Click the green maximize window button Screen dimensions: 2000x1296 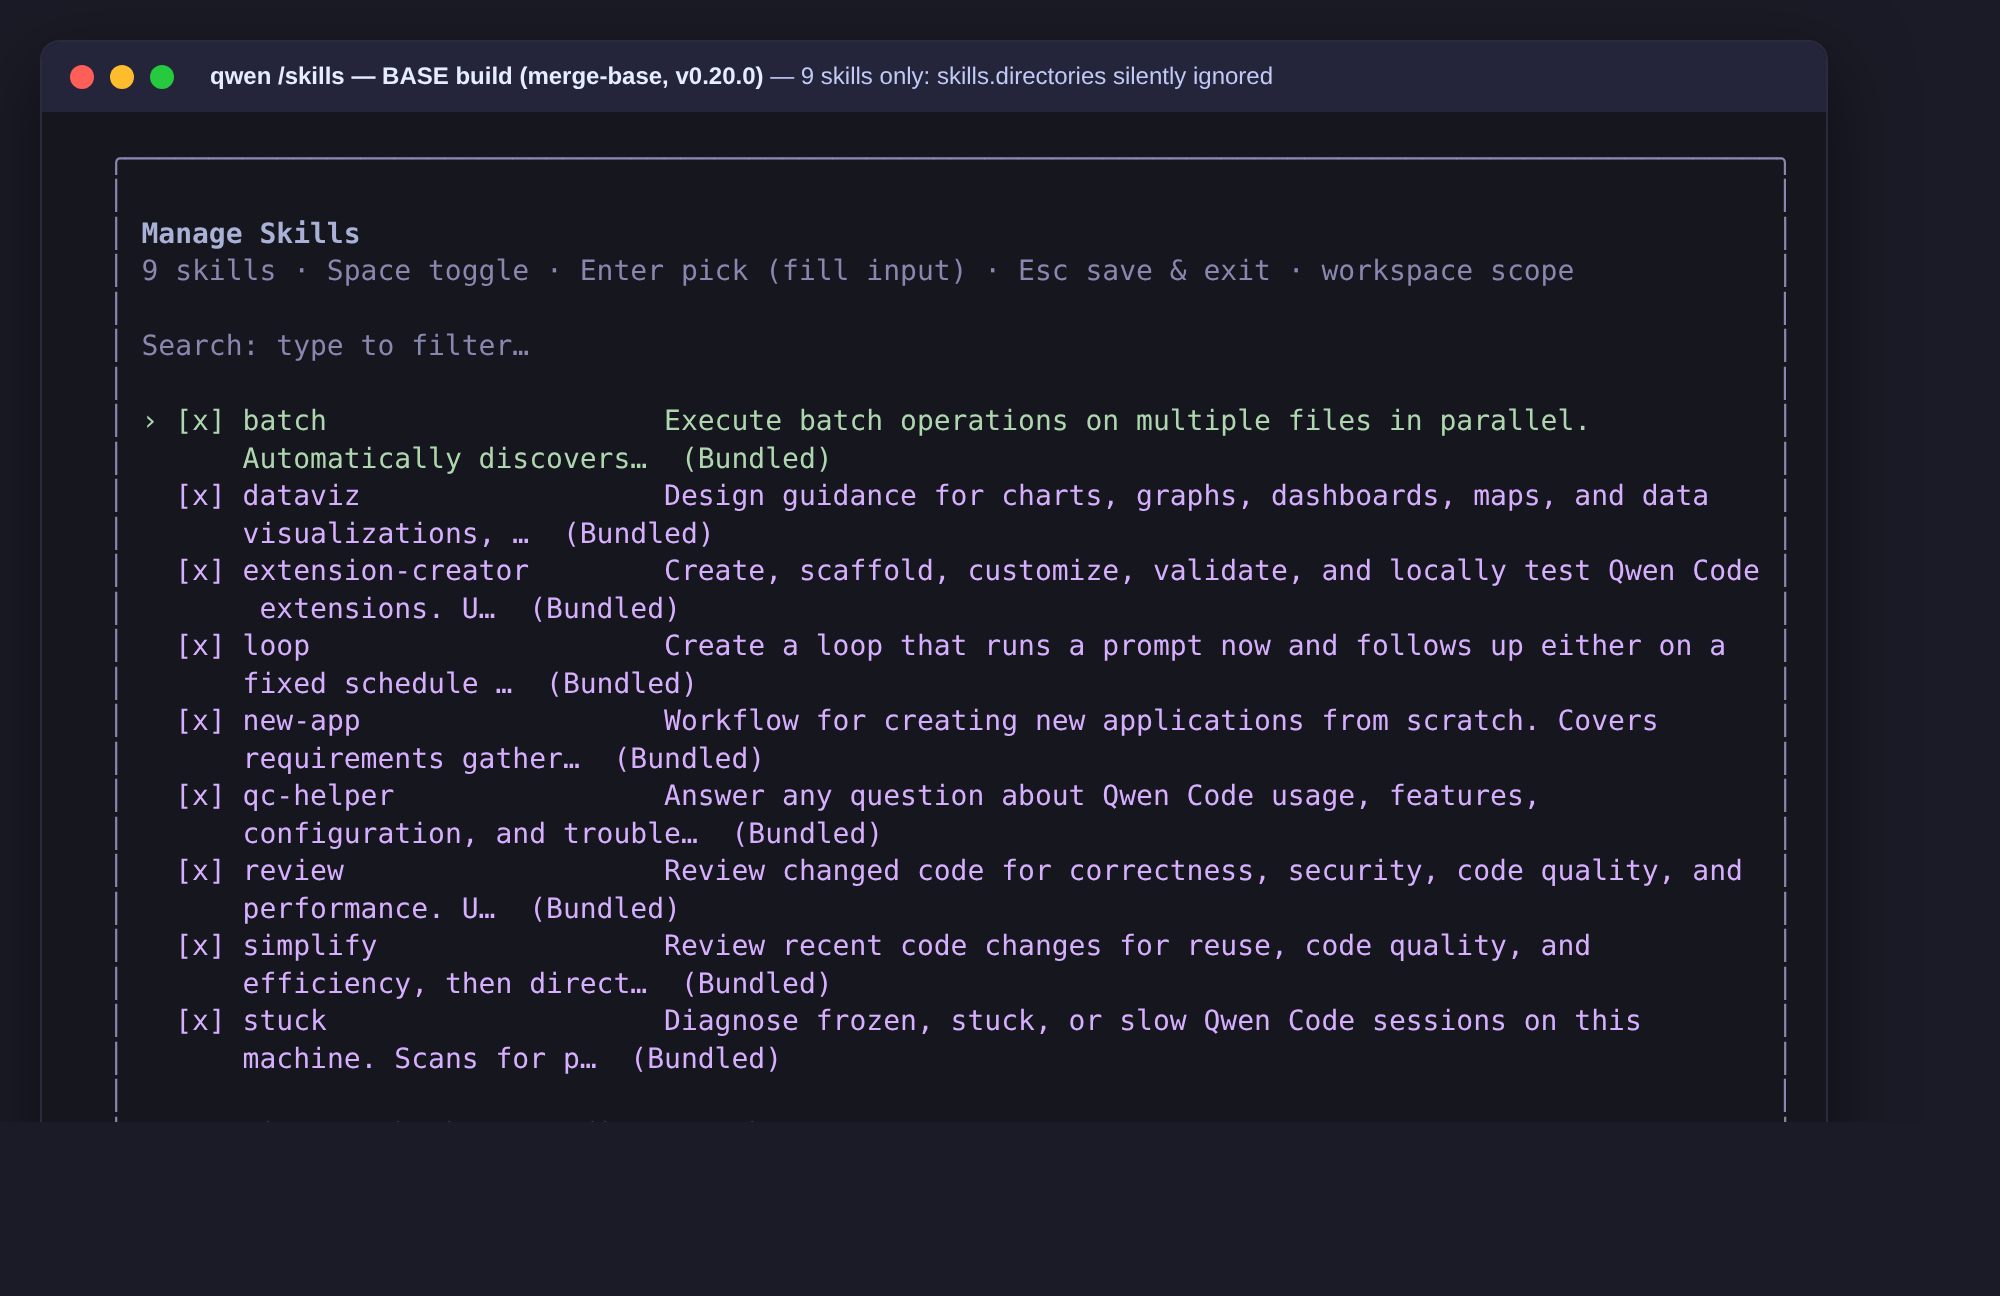click(x=162, y=77)
